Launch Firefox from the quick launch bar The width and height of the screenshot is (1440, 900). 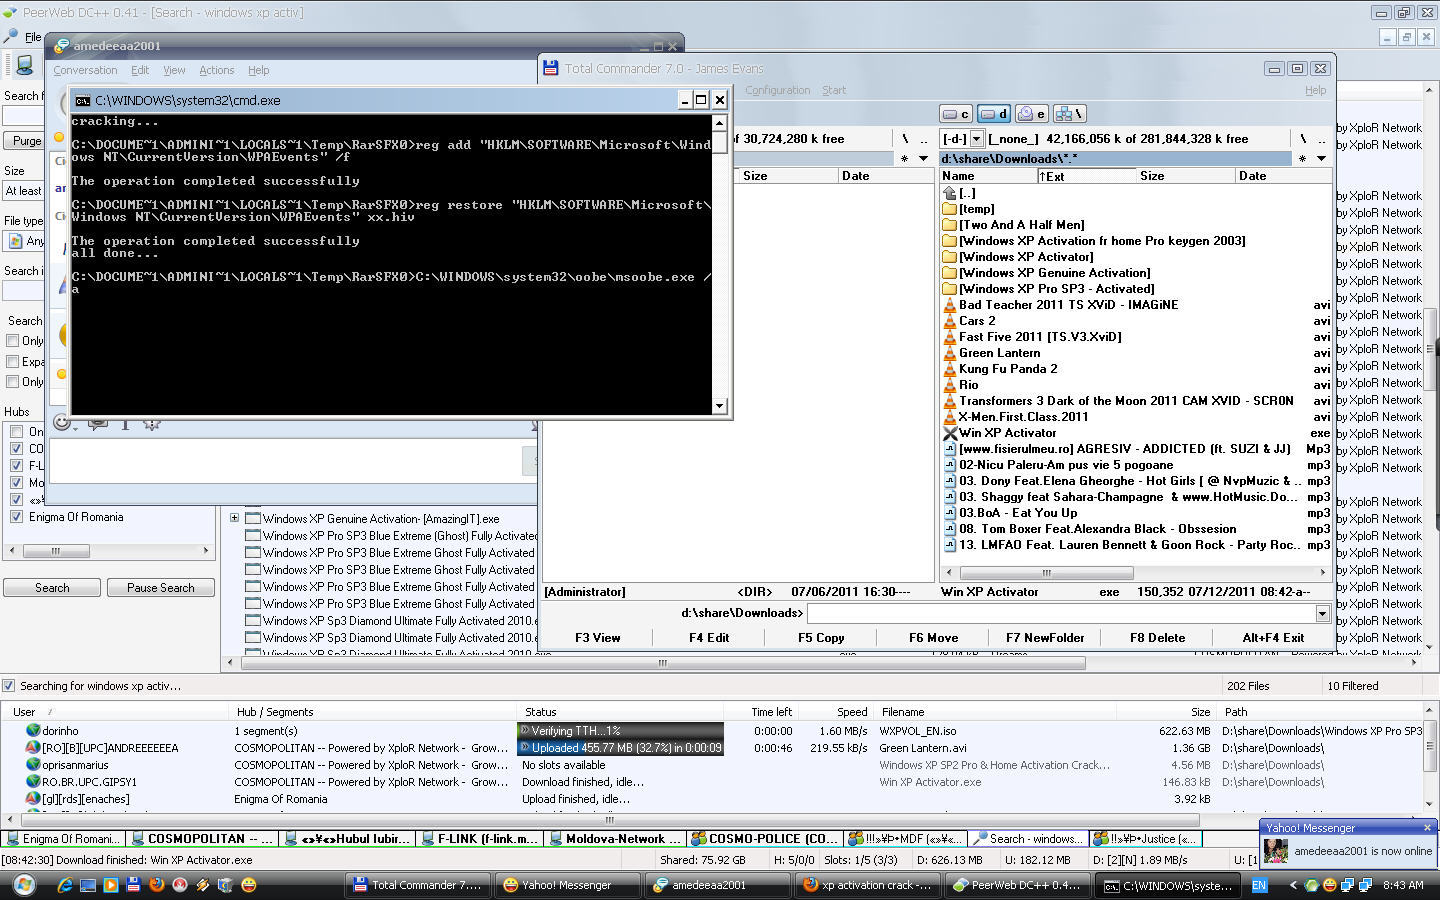pyautogui.click(x=156, y=885)
